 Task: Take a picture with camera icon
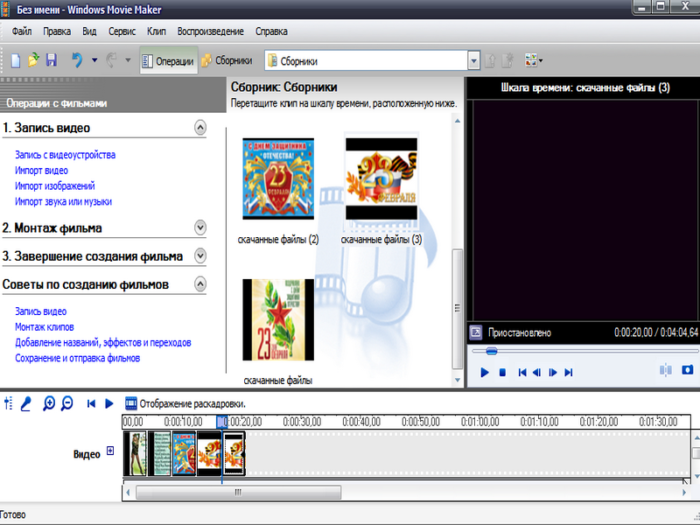point(688,370)
